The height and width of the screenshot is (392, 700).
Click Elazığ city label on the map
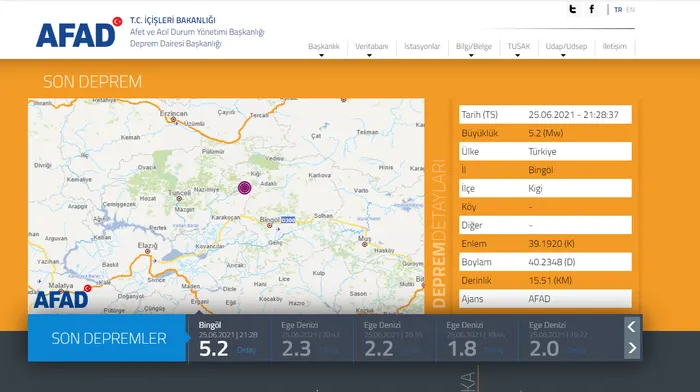[147, 246]
